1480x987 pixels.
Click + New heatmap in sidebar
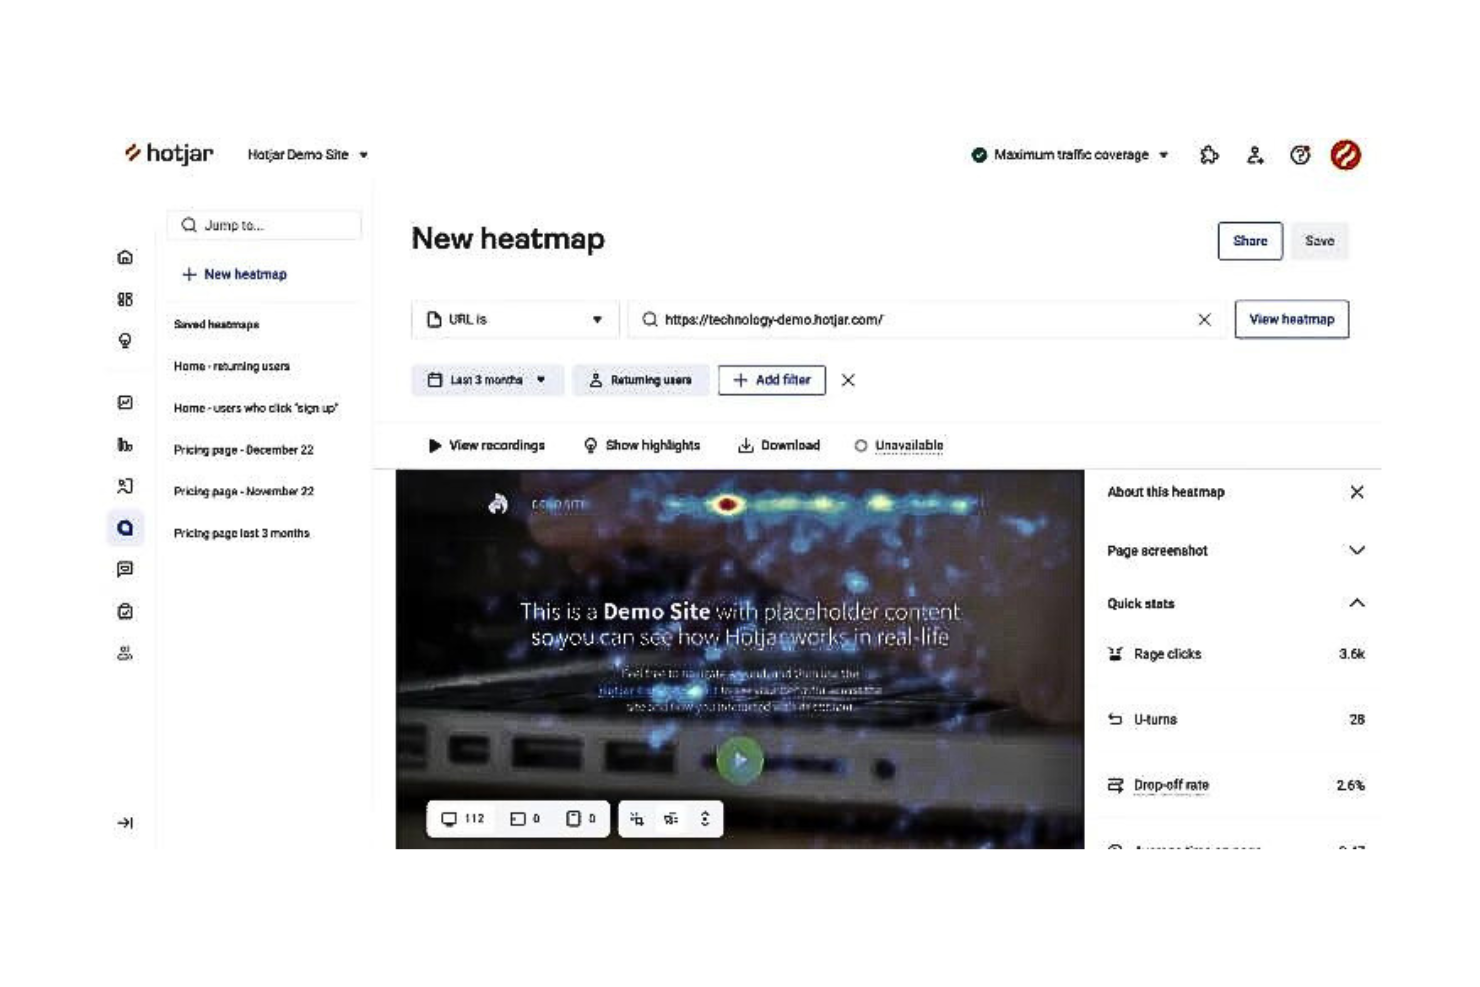tap(235, 274)
